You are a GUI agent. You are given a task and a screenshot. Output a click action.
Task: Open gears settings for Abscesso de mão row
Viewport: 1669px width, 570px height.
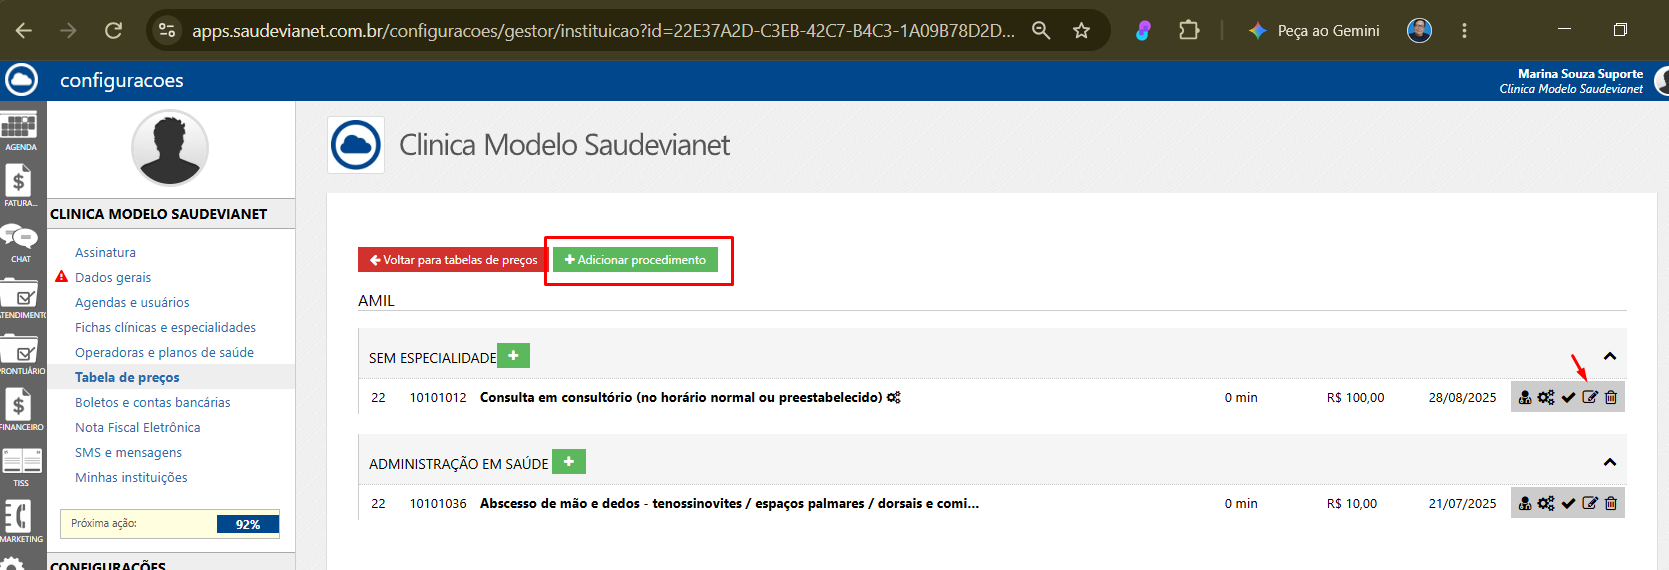tap(1546, 503)
